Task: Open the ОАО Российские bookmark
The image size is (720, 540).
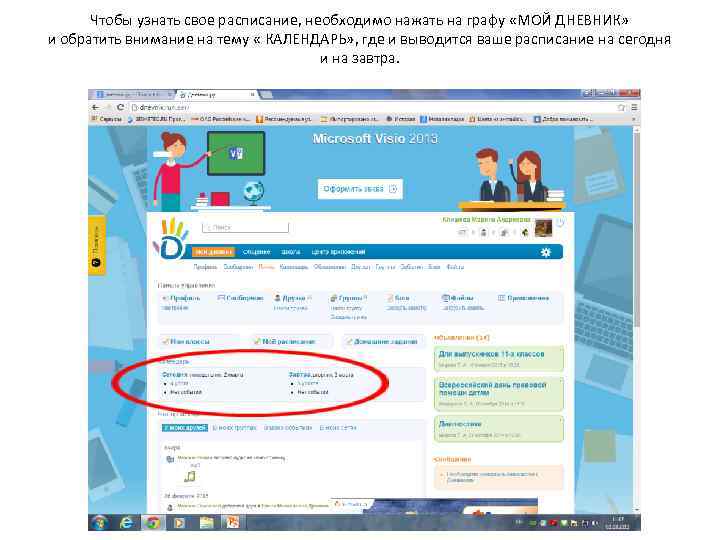Action: [x=219, y=119]
